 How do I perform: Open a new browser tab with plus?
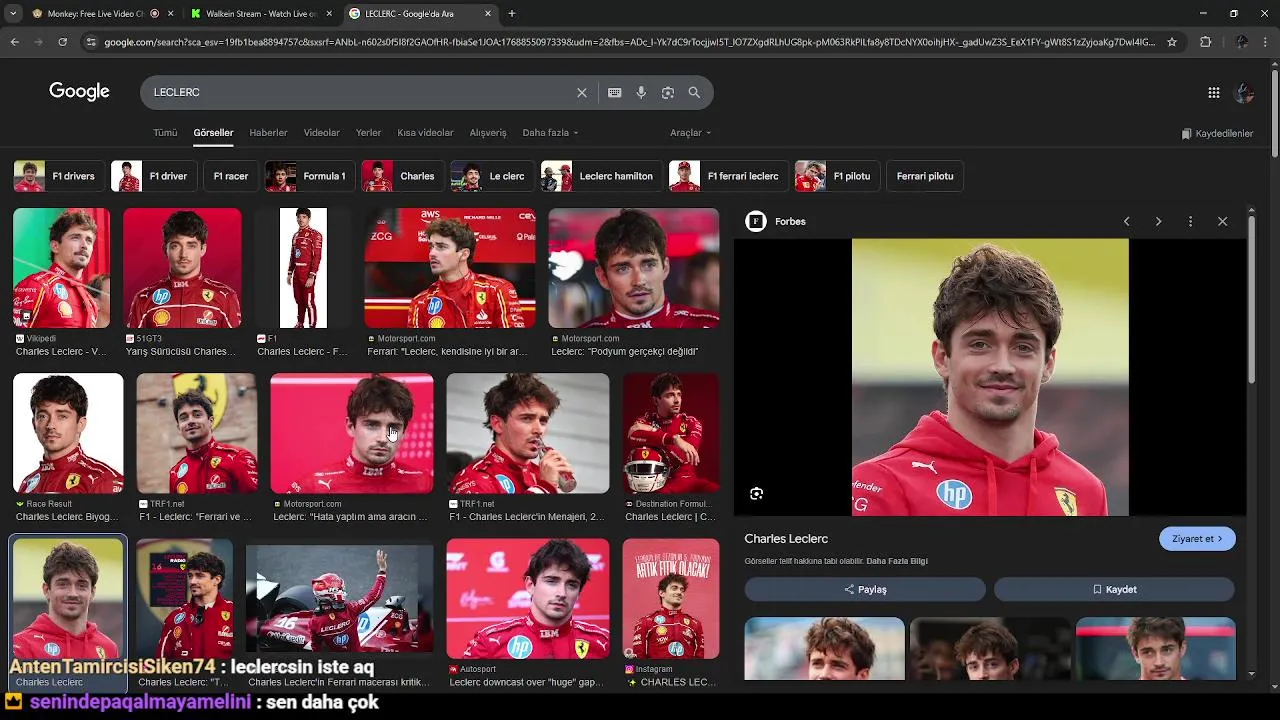[512, 14]
